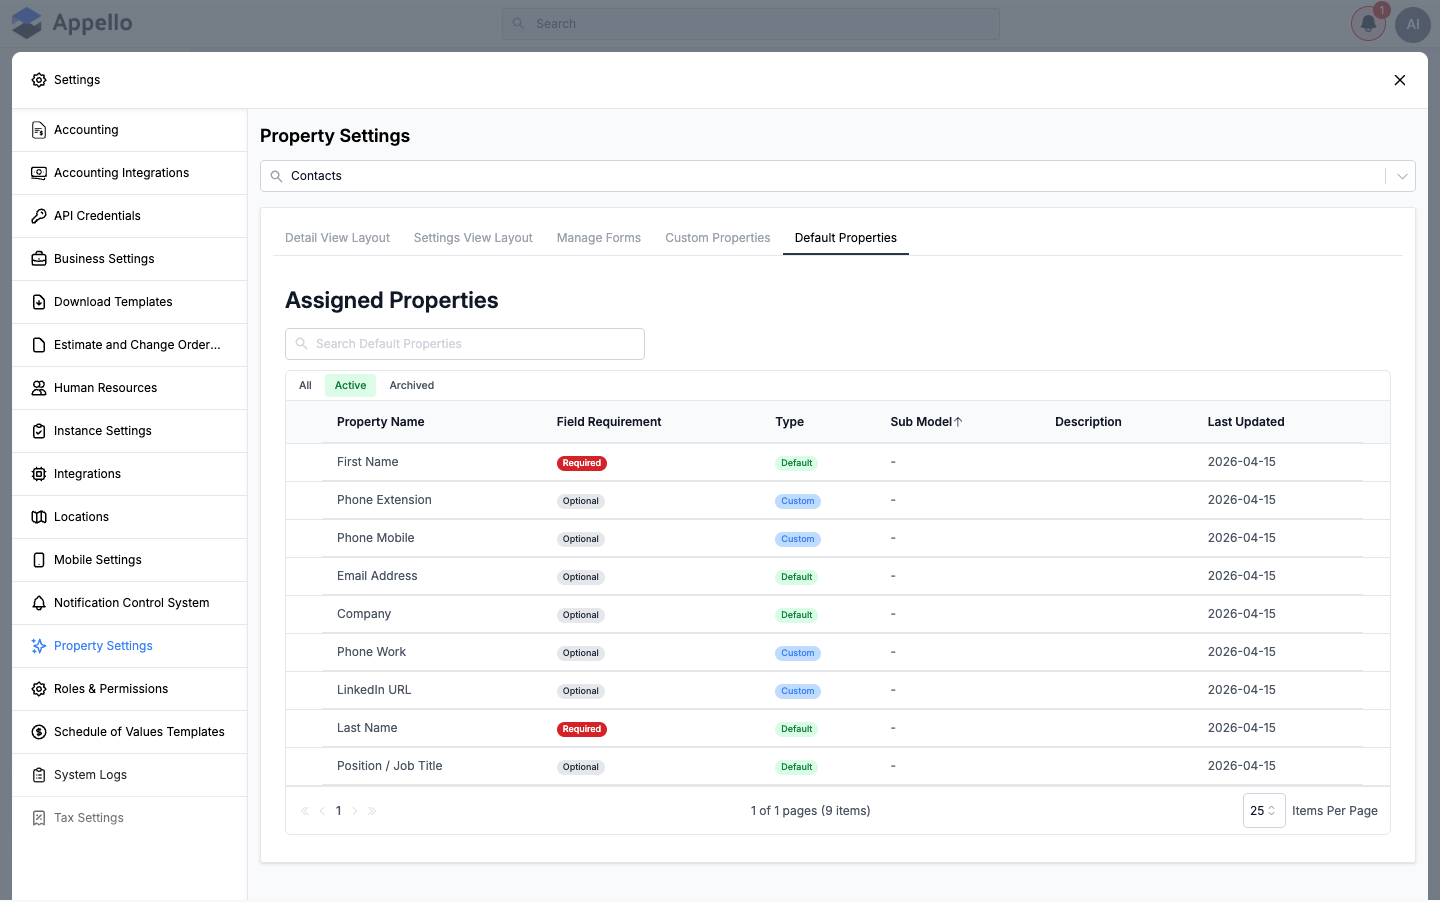This screenshot has width=1440, height=918.
Task: Close the Settings dialog with X
Action: pyautogui.click(x=1400, y=80)
